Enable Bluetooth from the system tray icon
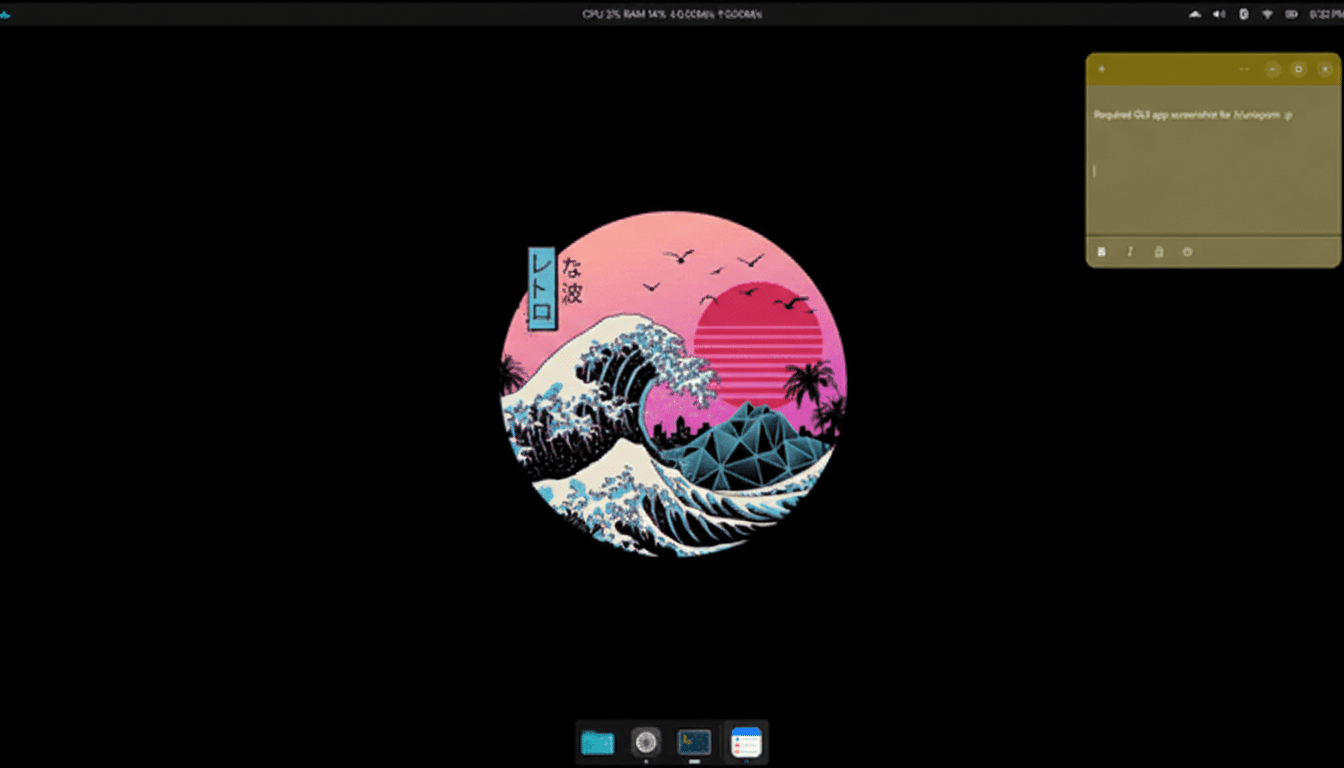The width and height of the screenshot is (1344, 768). (1242, 14)
